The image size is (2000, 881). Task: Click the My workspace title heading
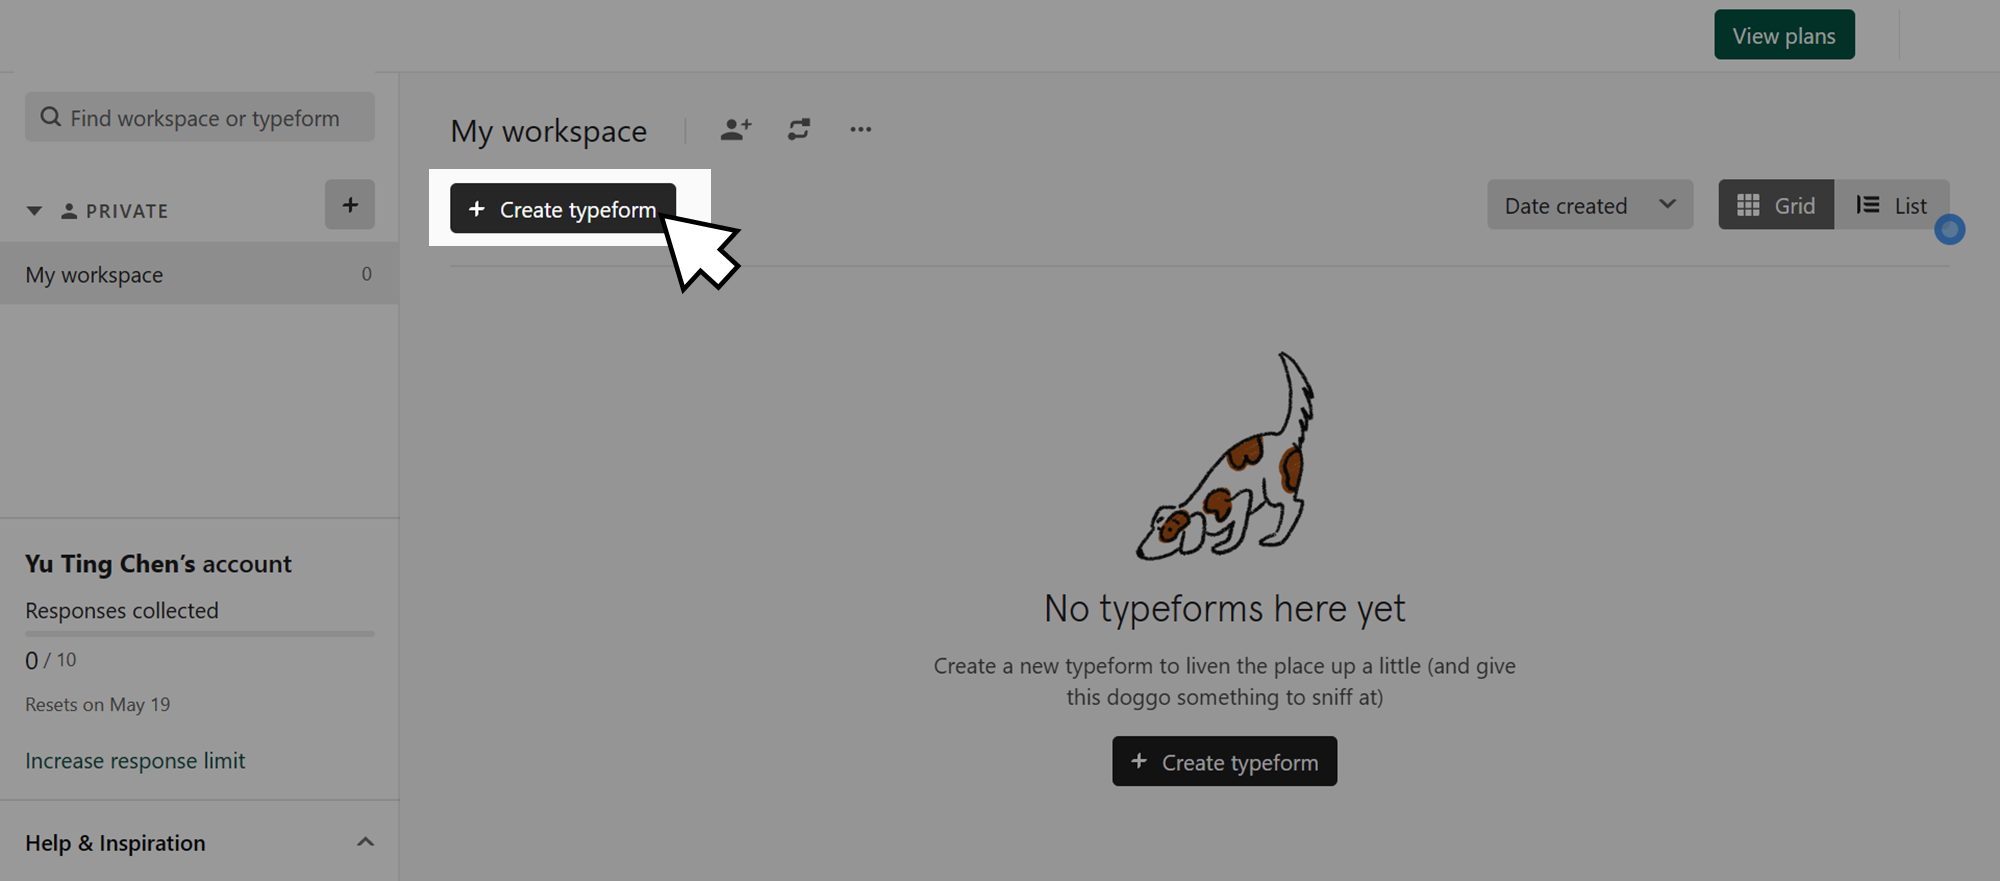[x=548, y=131]
